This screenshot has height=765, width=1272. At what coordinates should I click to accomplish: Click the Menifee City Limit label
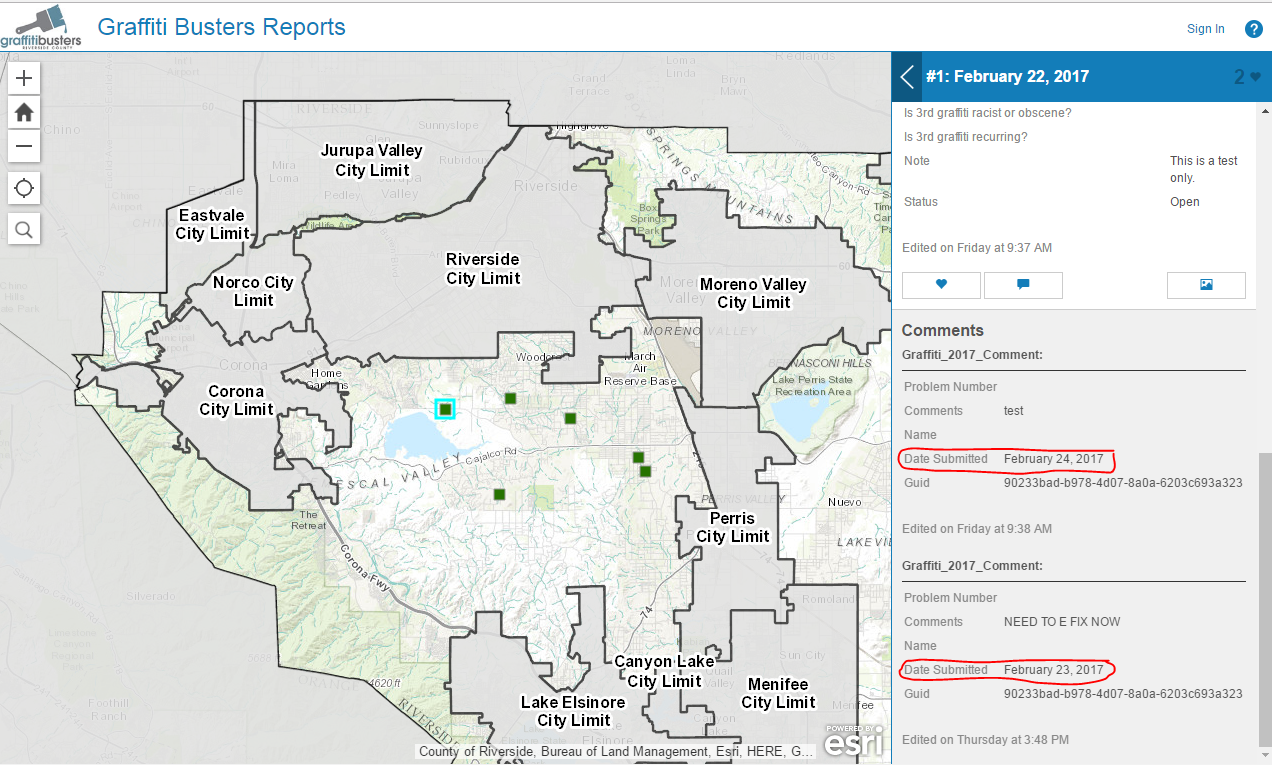(778, 693)
